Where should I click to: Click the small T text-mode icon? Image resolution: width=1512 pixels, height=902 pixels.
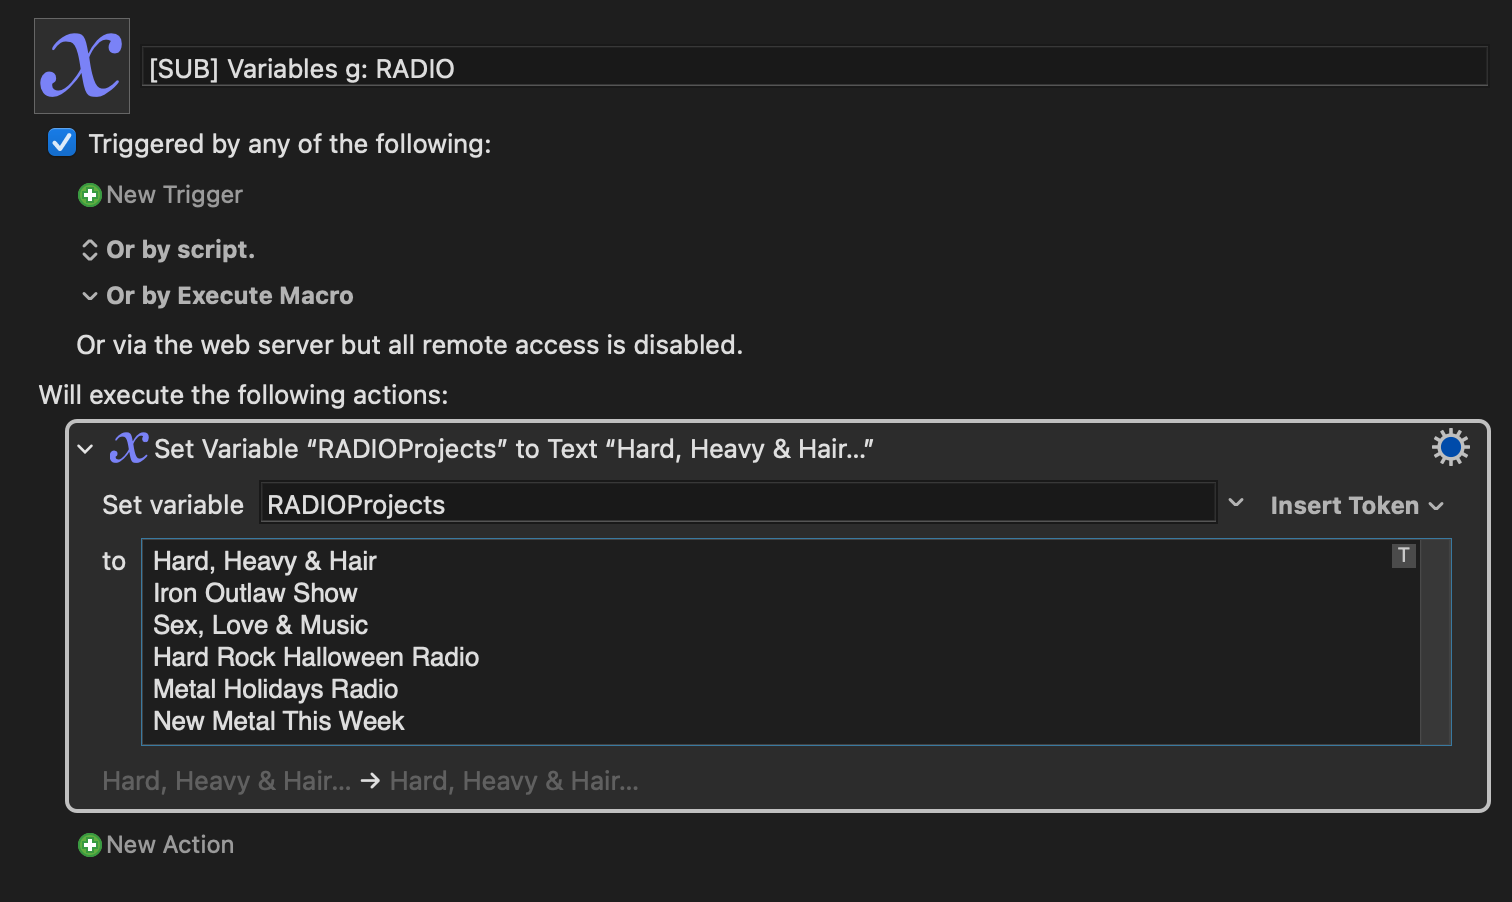[x=1404, y=555]
